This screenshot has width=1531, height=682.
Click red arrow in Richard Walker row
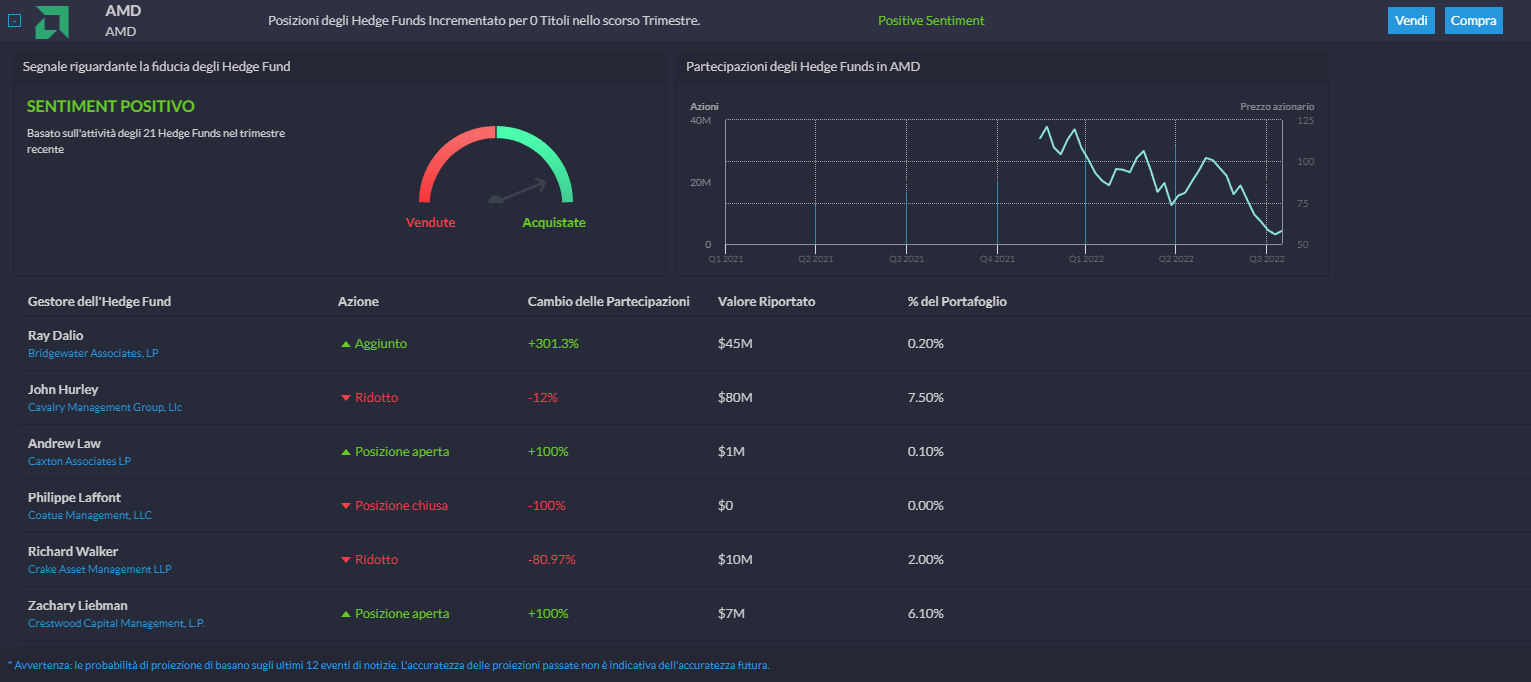point(346,560)
